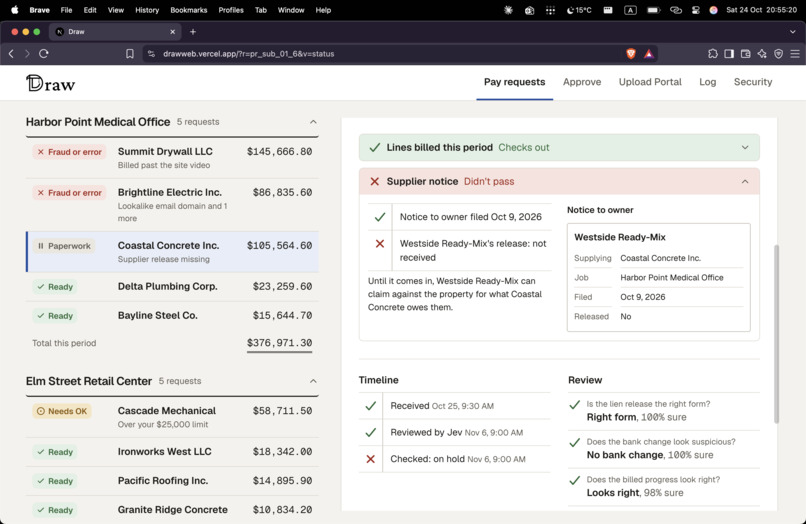Open the Security tab

[753, 82]
